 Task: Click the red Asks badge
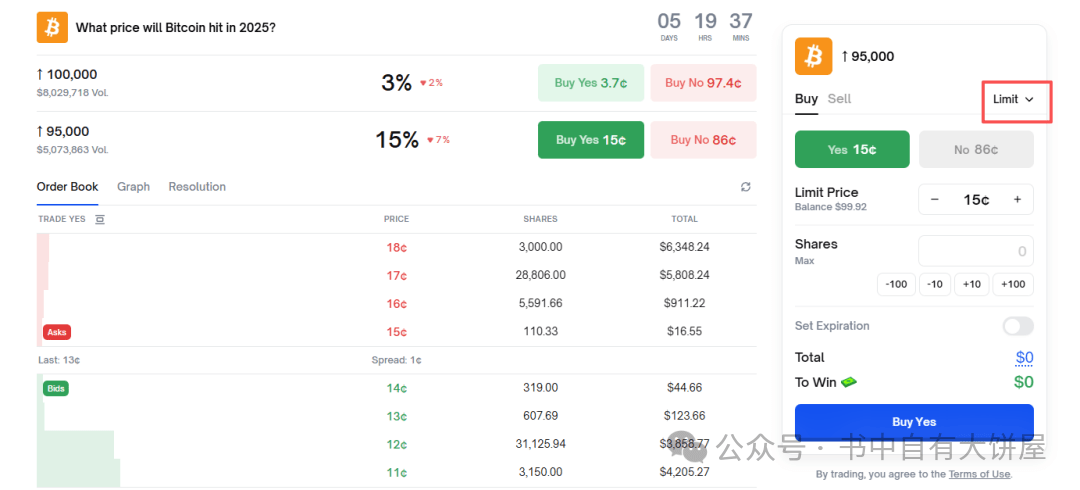57,332
